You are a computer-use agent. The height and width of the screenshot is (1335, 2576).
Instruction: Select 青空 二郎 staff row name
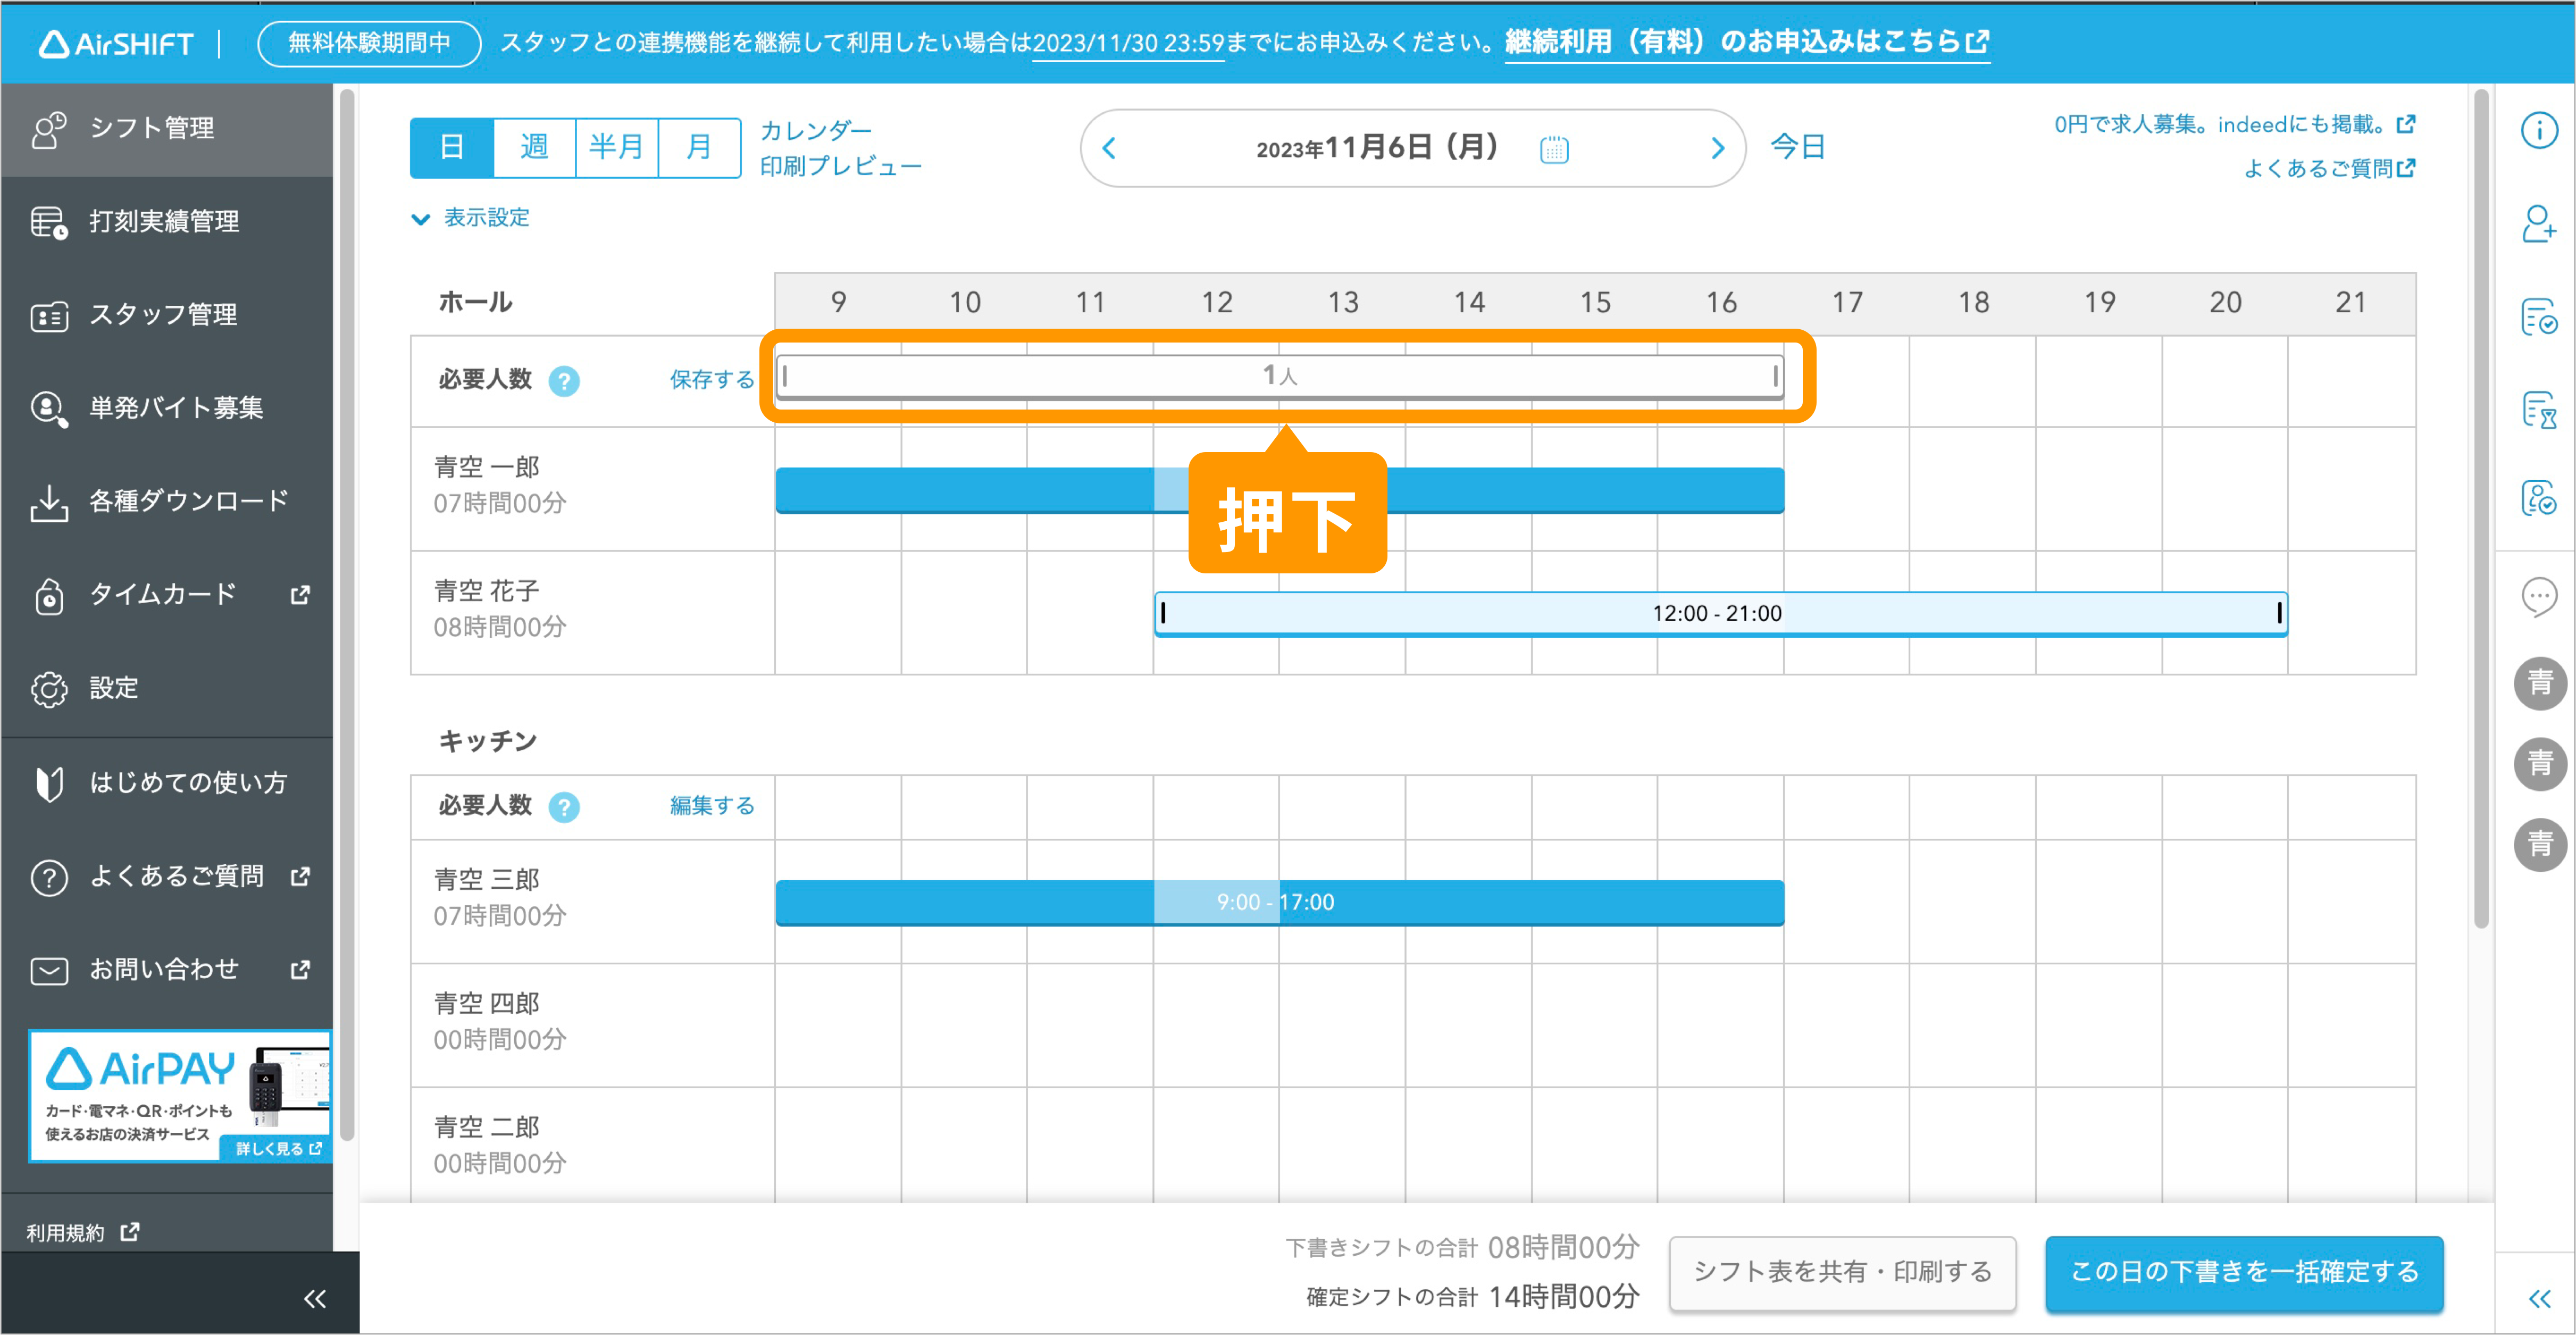487,1128
